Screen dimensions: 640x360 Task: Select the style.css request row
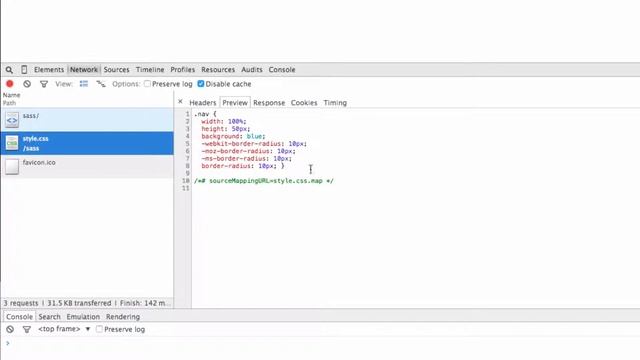87,143
